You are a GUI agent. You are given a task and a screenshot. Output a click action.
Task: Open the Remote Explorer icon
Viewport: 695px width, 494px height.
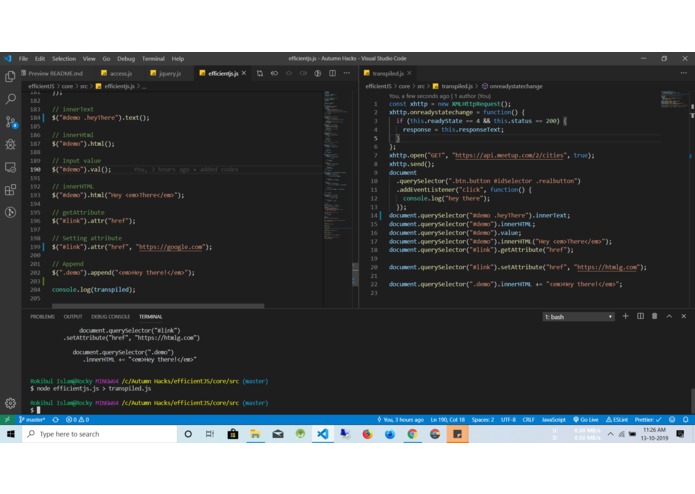[x=10, y=167]
